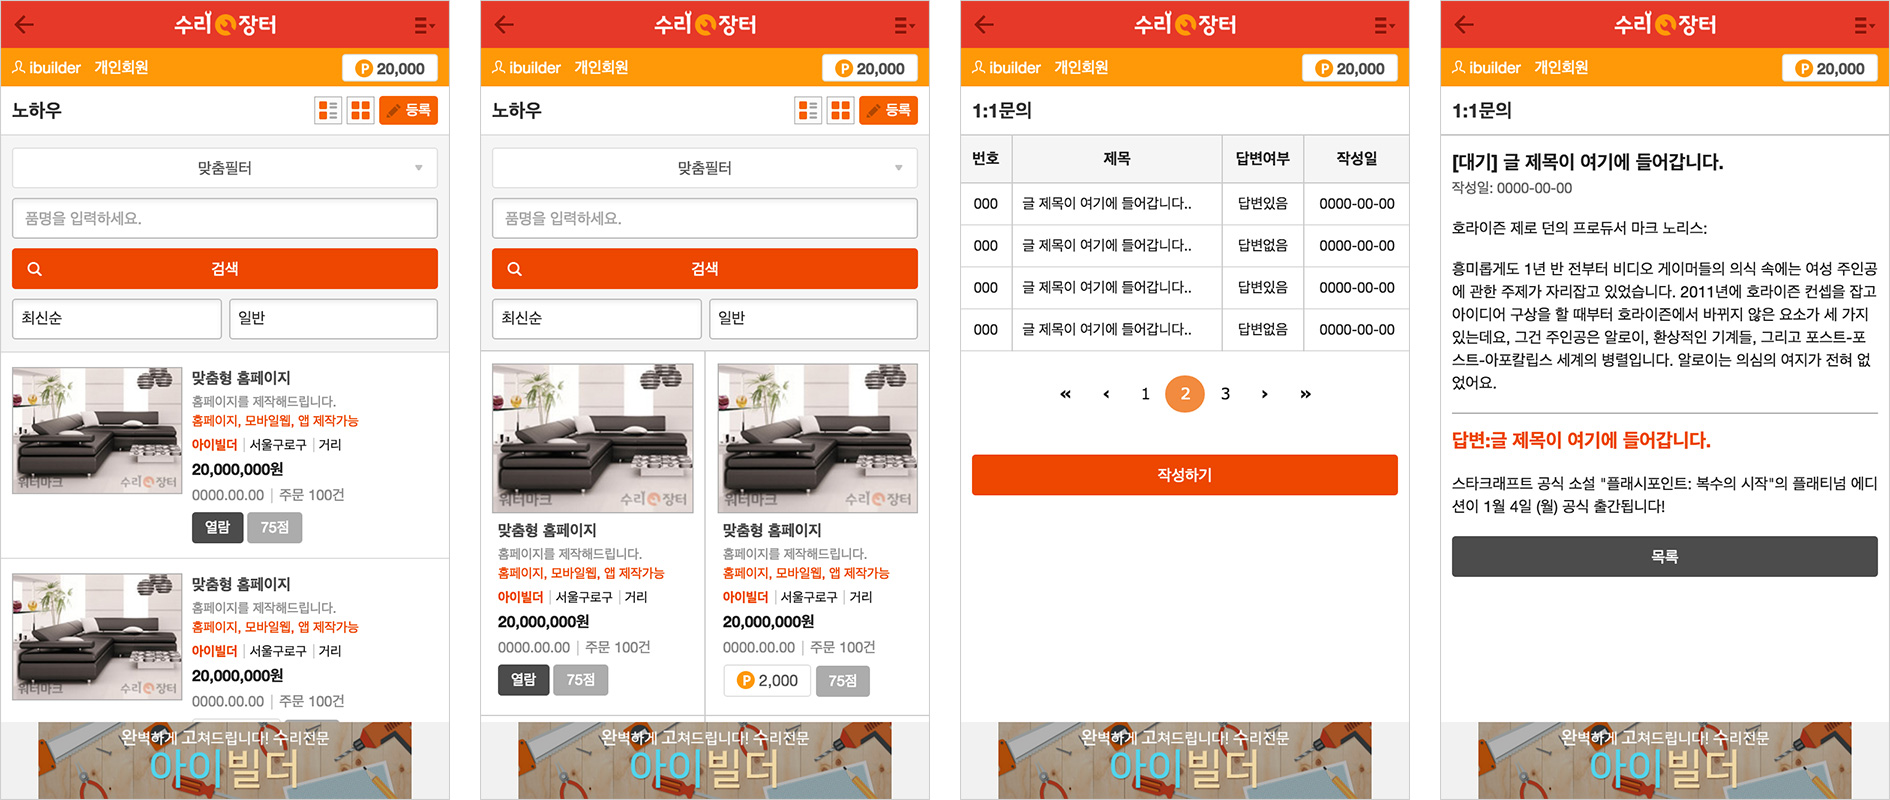Open the 최신순 sort dropdown on the grid-layout 노하우 screen

tap(596, 318)
